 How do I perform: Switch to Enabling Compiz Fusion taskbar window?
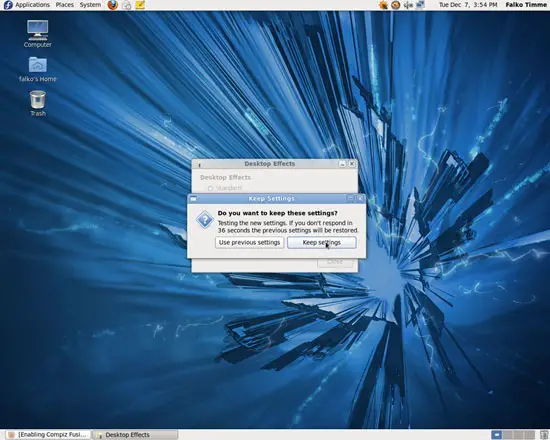pyautogui.click(x=48, y=435)
